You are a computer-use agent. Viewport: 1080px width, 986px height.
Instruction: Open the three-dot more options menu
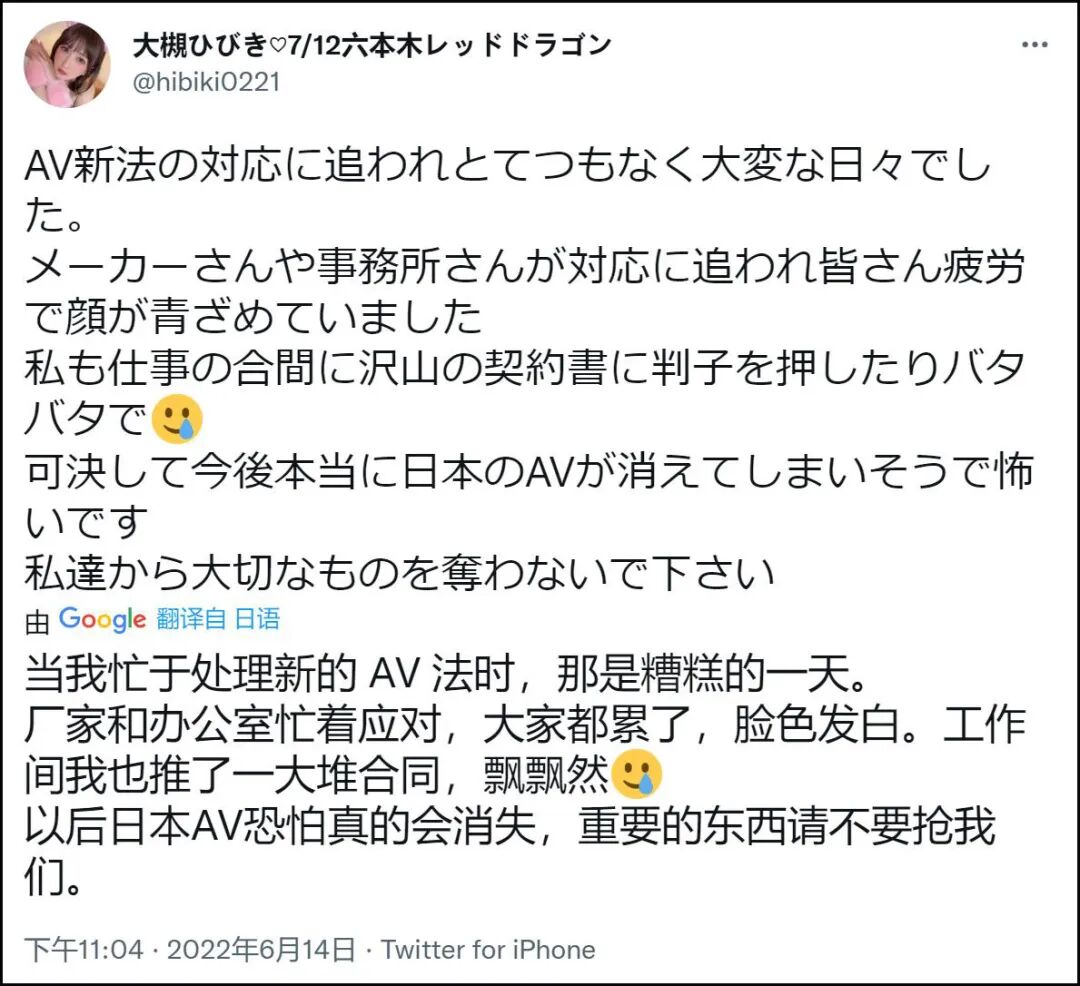(x=1035, y=45)
